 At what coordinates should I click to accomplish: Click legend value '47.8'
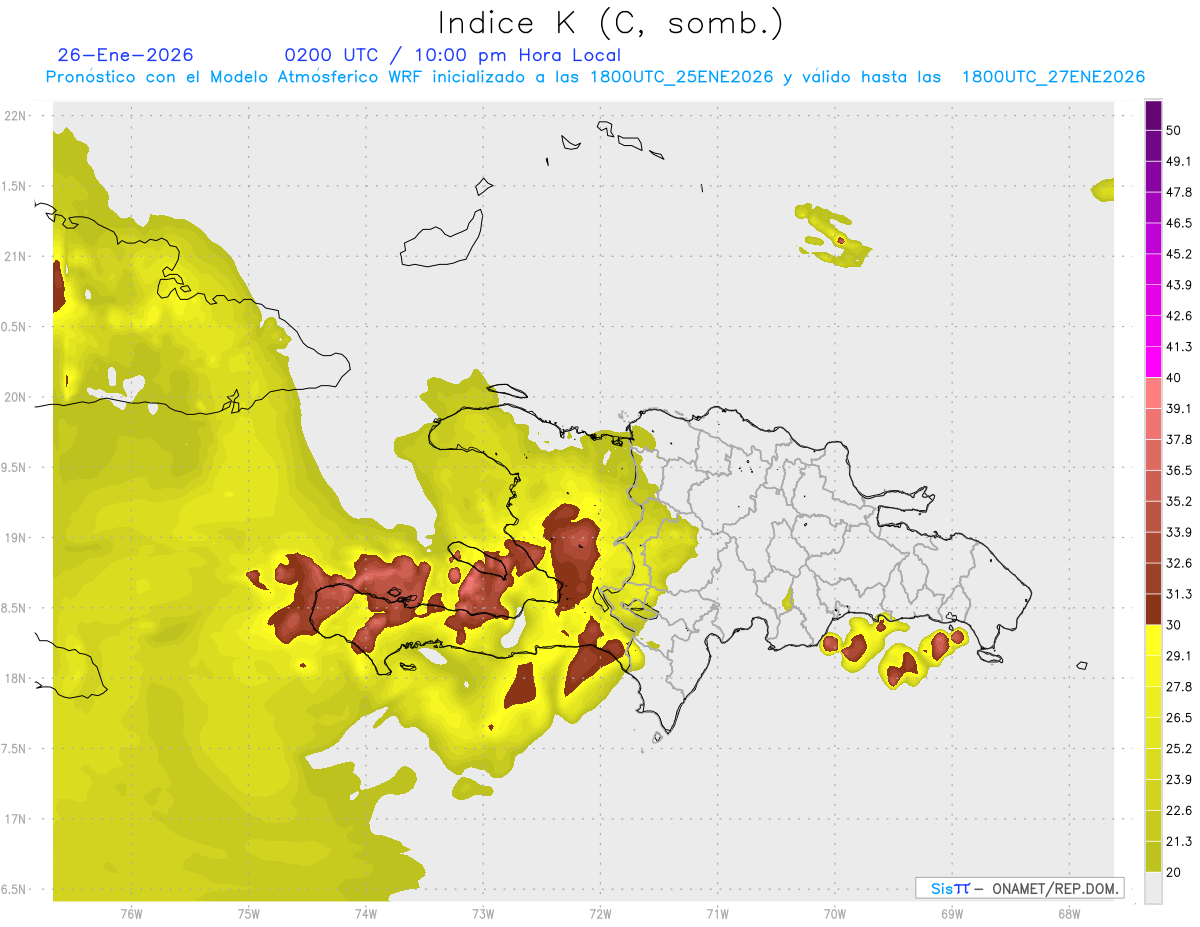point(1178,192)
